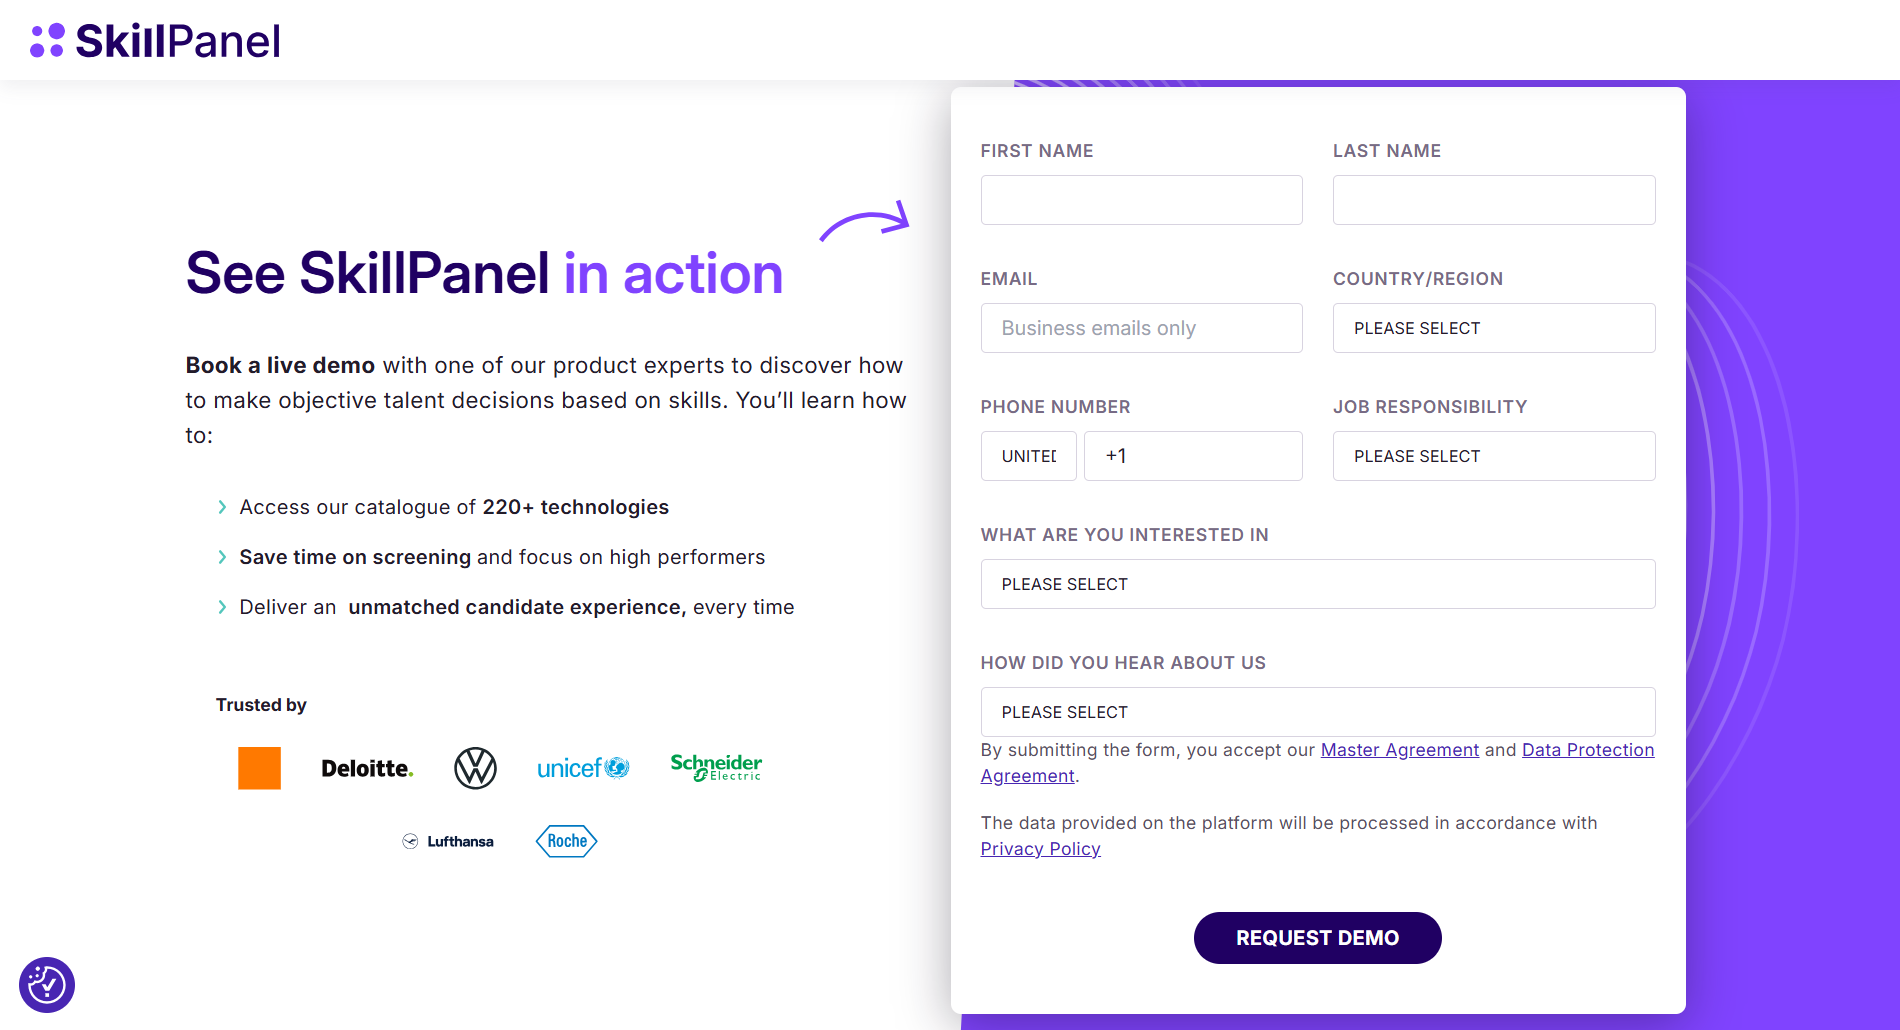This screenshot has width=1900, height=1030.
Task: Click the Lufthansa logo
Action: pos(448,841)
